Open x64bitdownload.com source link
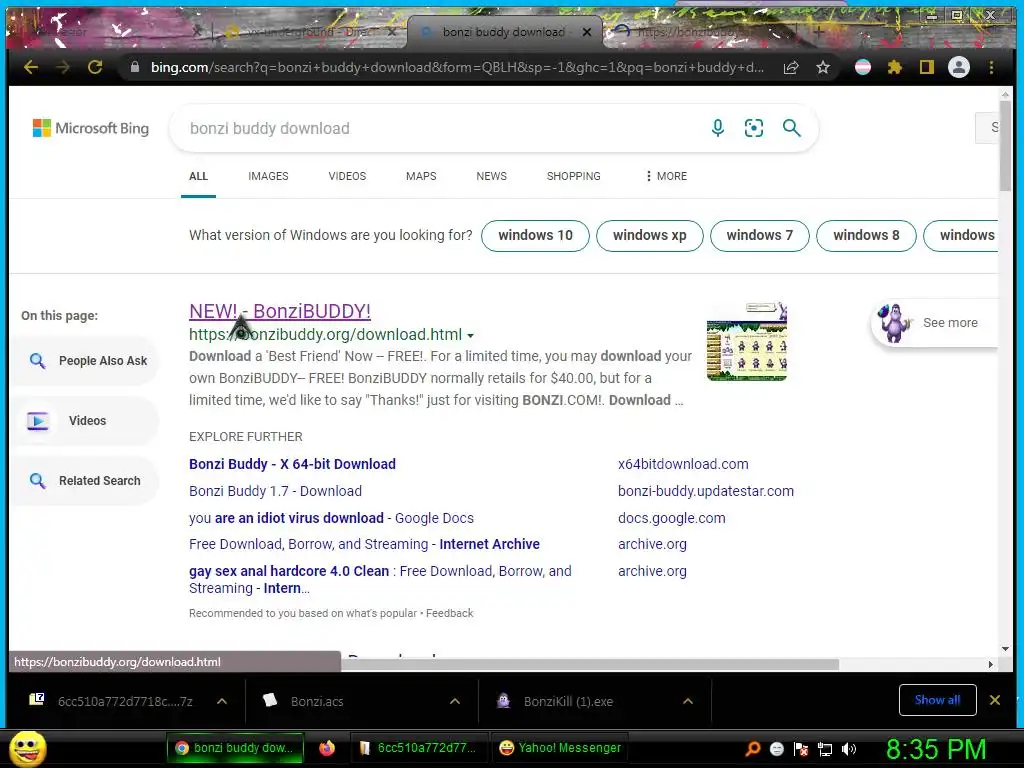Image resolution: width=1024 pixels, height=768 pixels. (683, 464)
